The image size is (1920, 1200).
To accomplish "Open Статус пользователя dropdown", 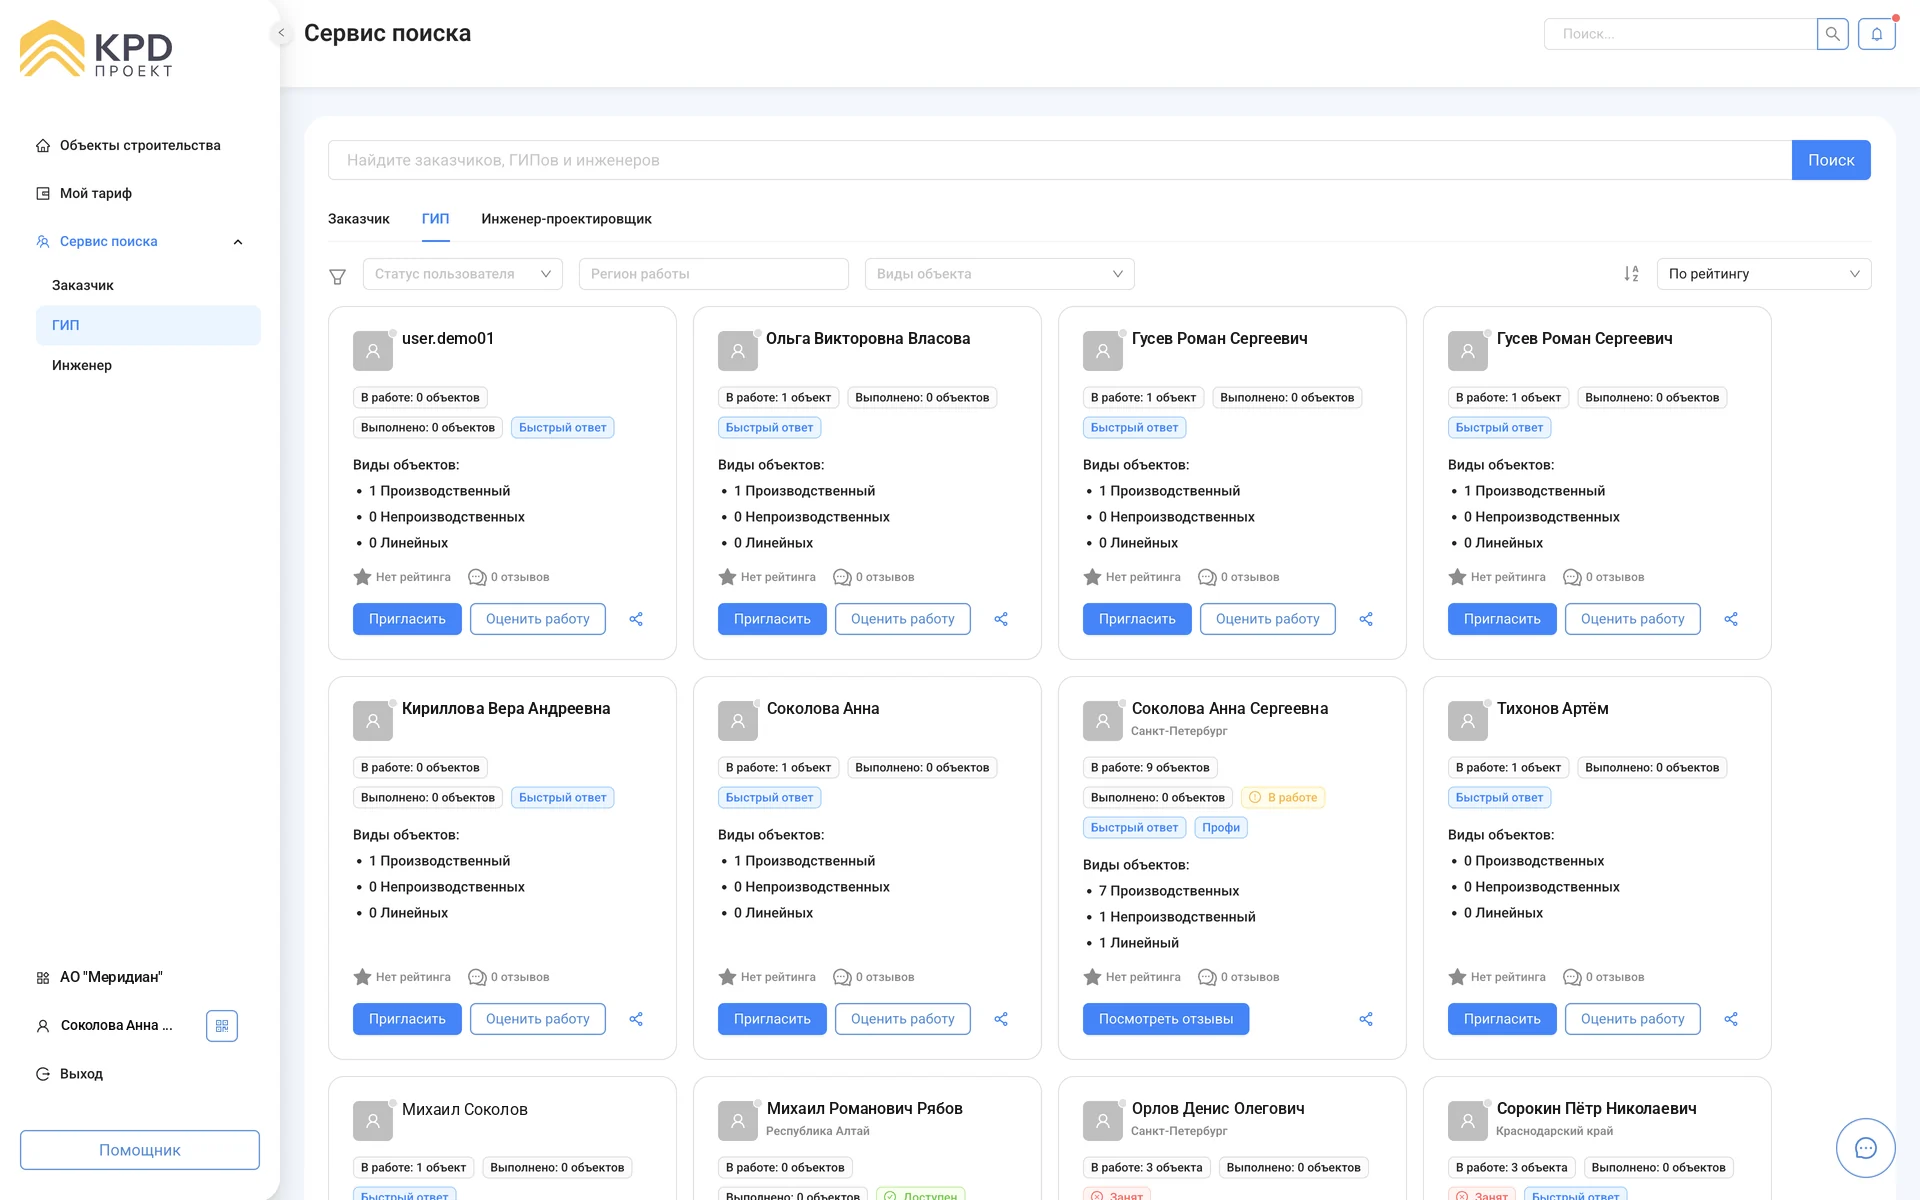I will tap(463, 274).
